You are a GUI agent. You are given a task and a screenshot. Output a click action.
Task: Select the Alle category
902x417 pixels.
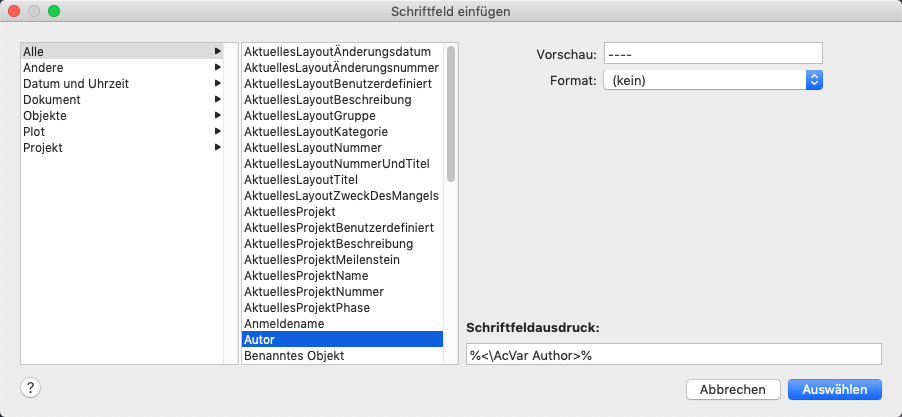34,51
